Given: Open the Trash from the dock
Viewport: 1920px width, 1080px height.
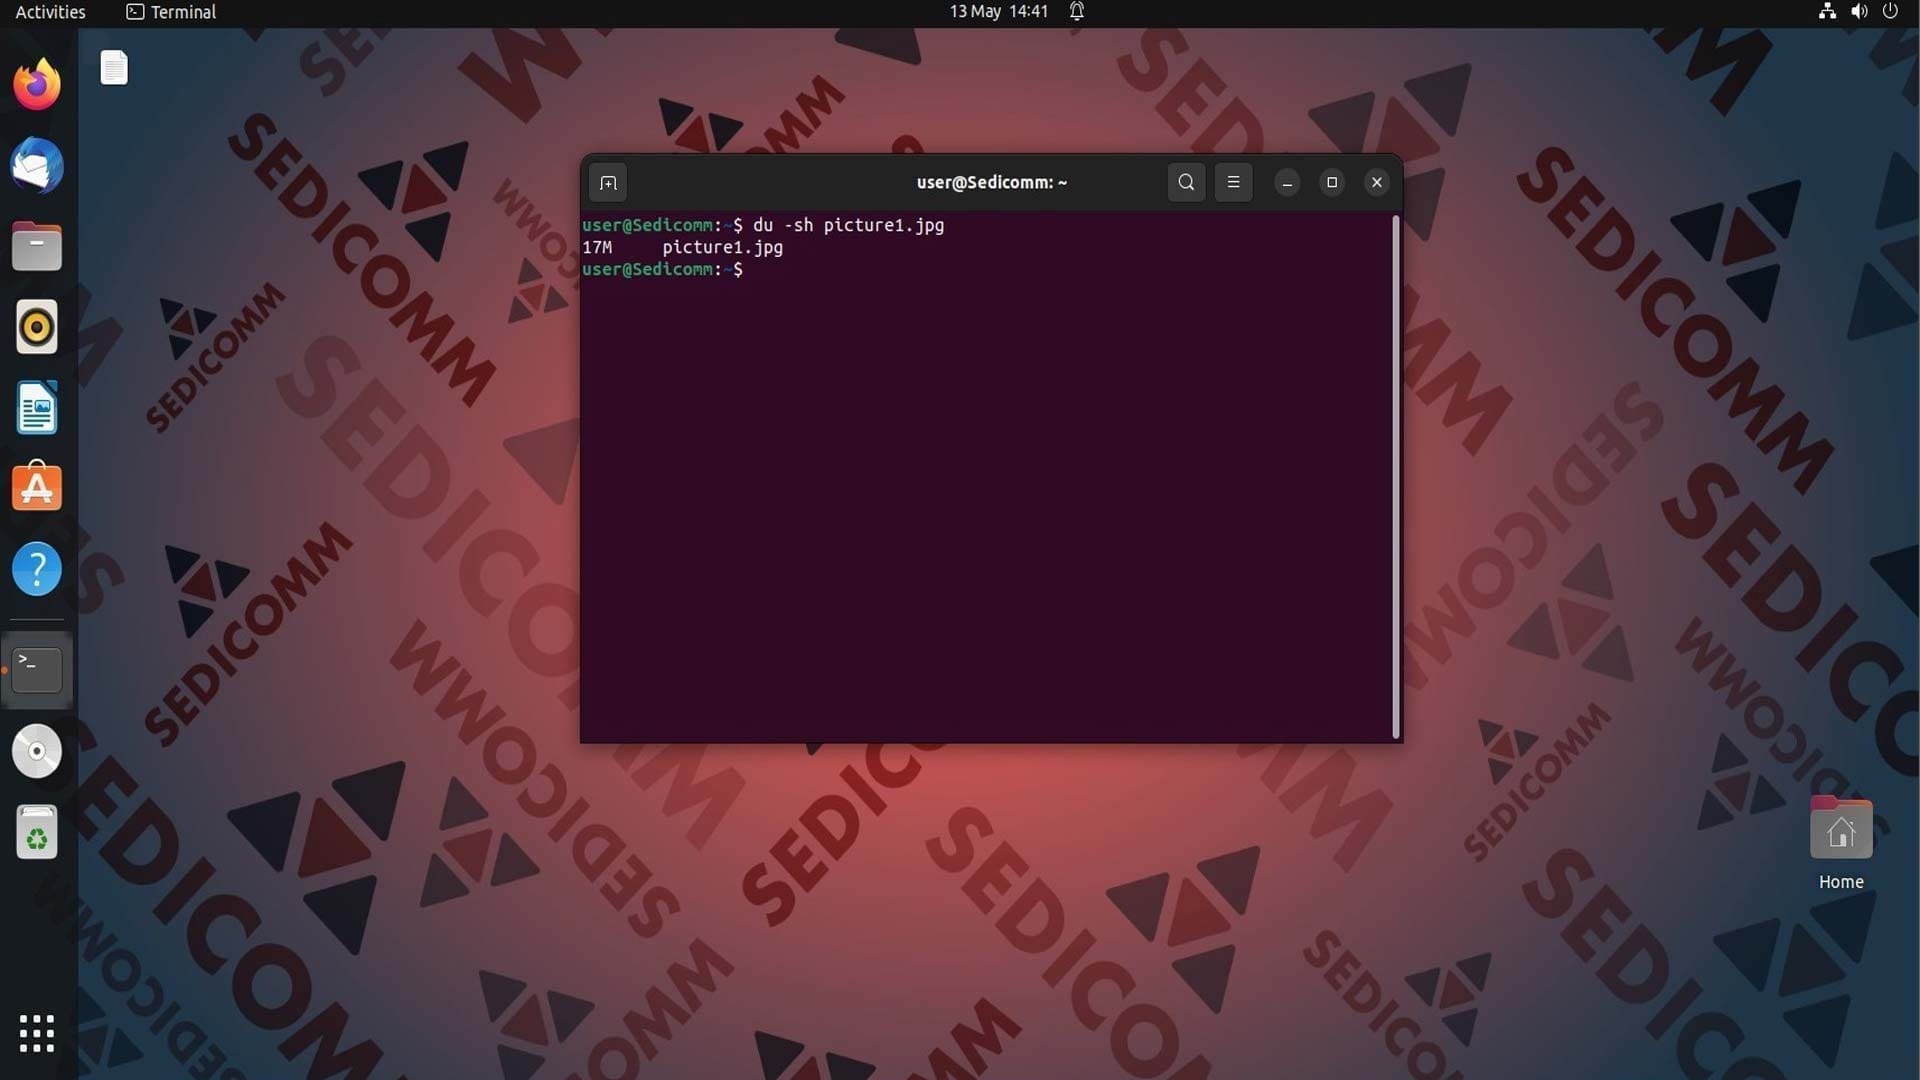Looking at the screenshot, I should [x=37, y=832].
